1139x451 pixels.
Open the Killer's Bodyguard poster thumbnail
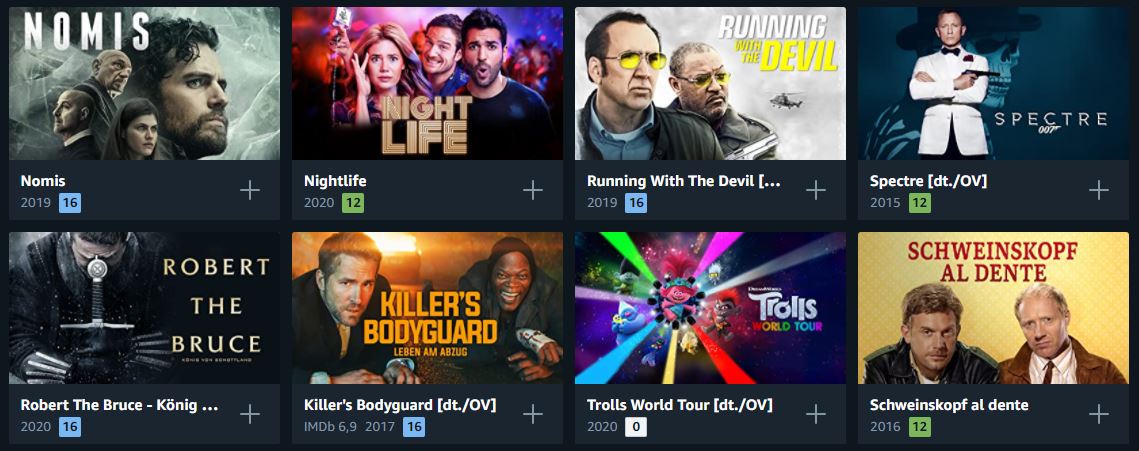click(427, 308)
